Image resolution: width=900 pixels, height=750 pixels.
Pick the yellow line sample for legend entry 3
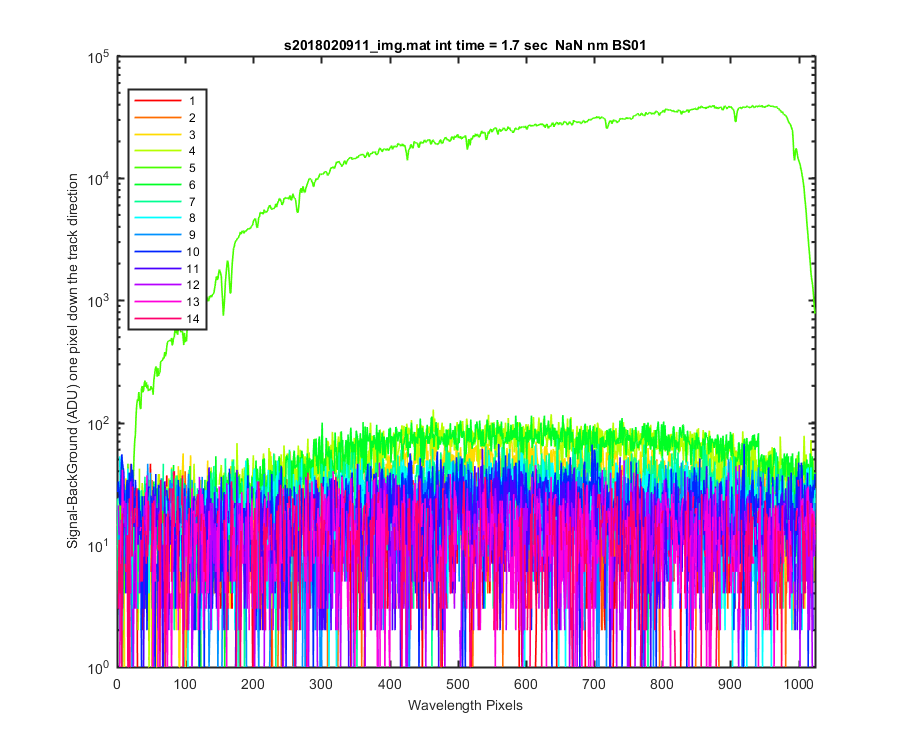[158, 135]
